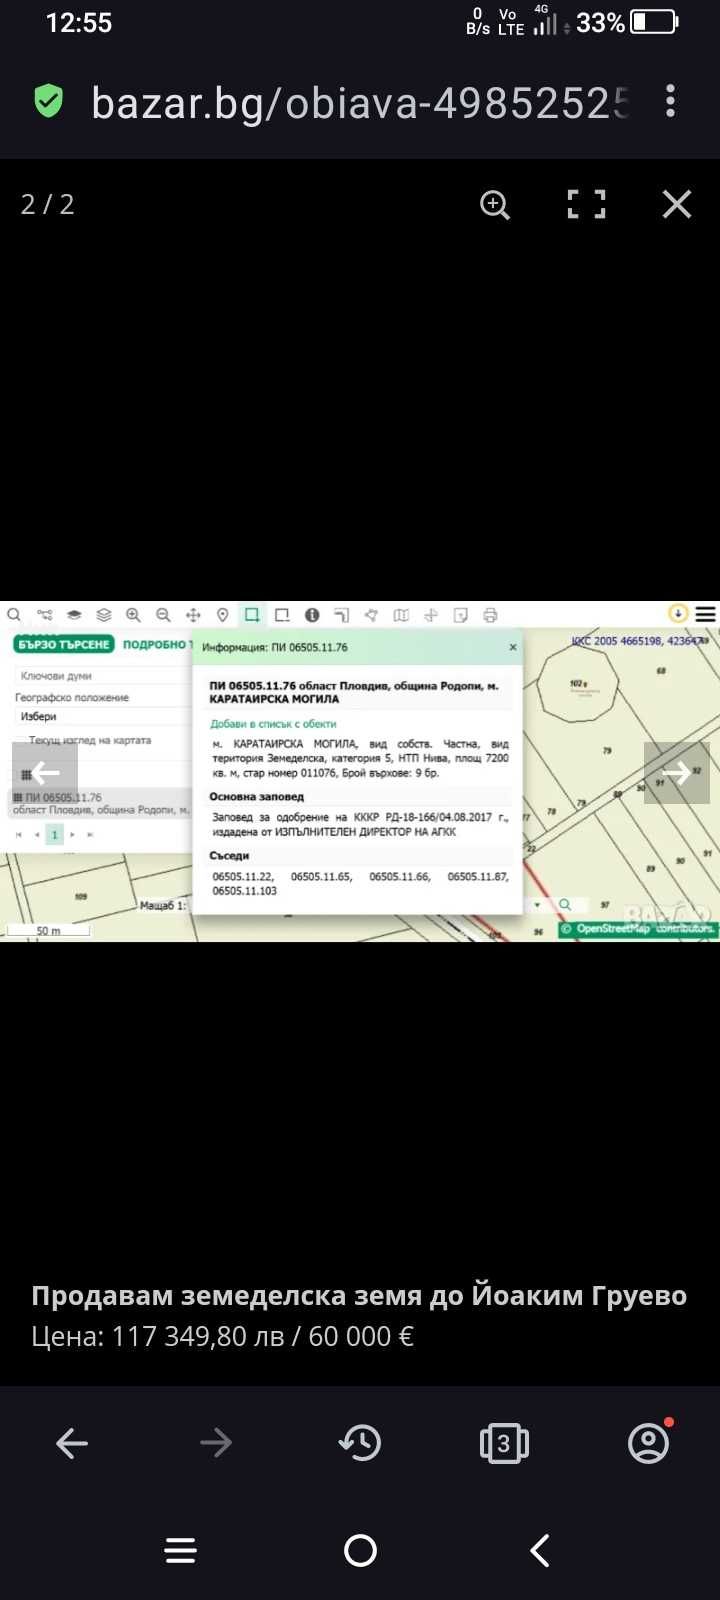Click neighbor parcel 06505.11.87
This screenshot has height=1600, width=720.
(x=478, y=876)
